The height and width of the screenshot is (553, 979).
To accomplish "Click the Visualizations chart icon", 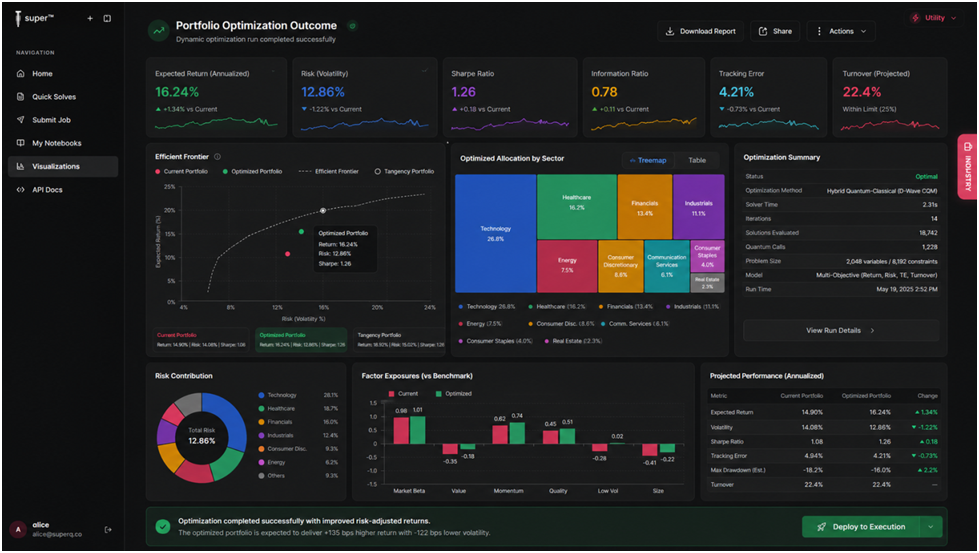I will pyautogui.click(x=21, y=167).
